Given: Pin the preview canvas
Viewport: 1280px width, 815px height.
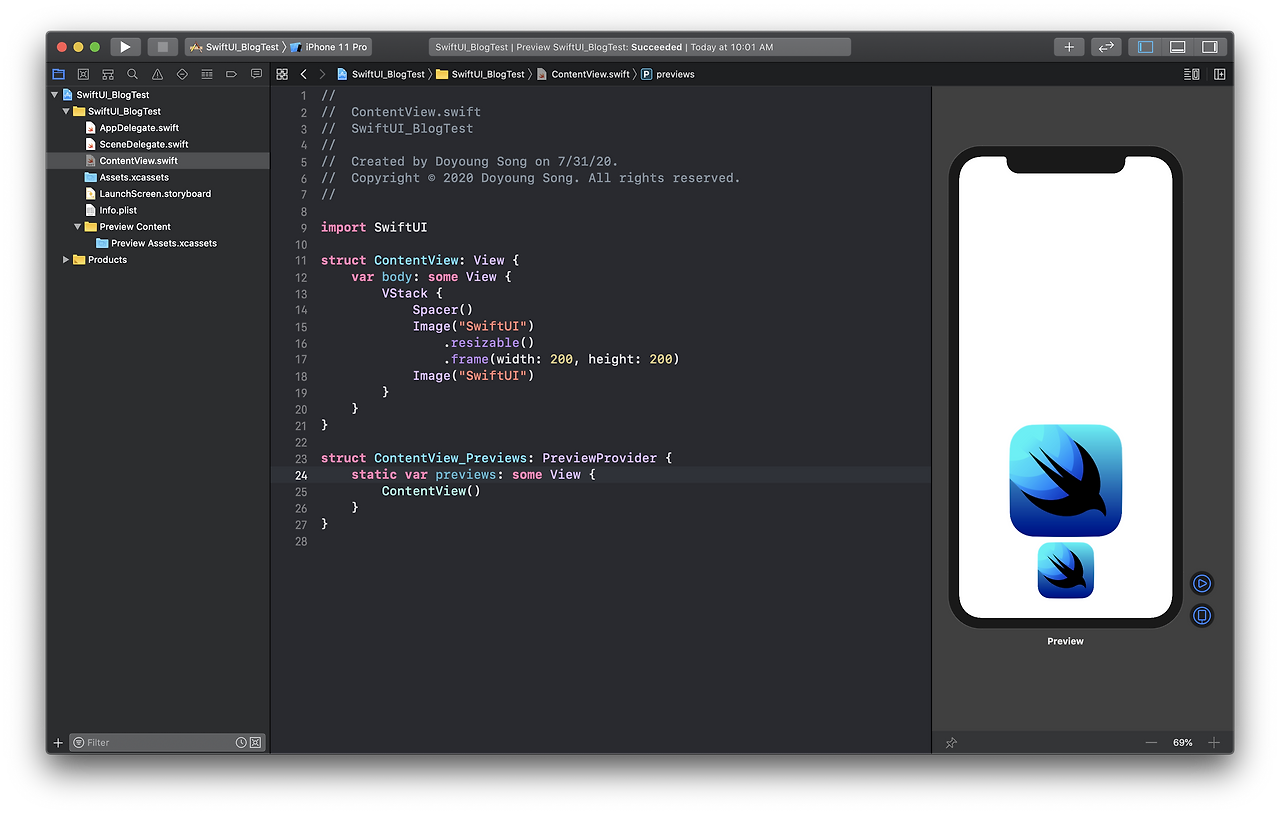Looking at the screenshot, I should tap(951, 743).
